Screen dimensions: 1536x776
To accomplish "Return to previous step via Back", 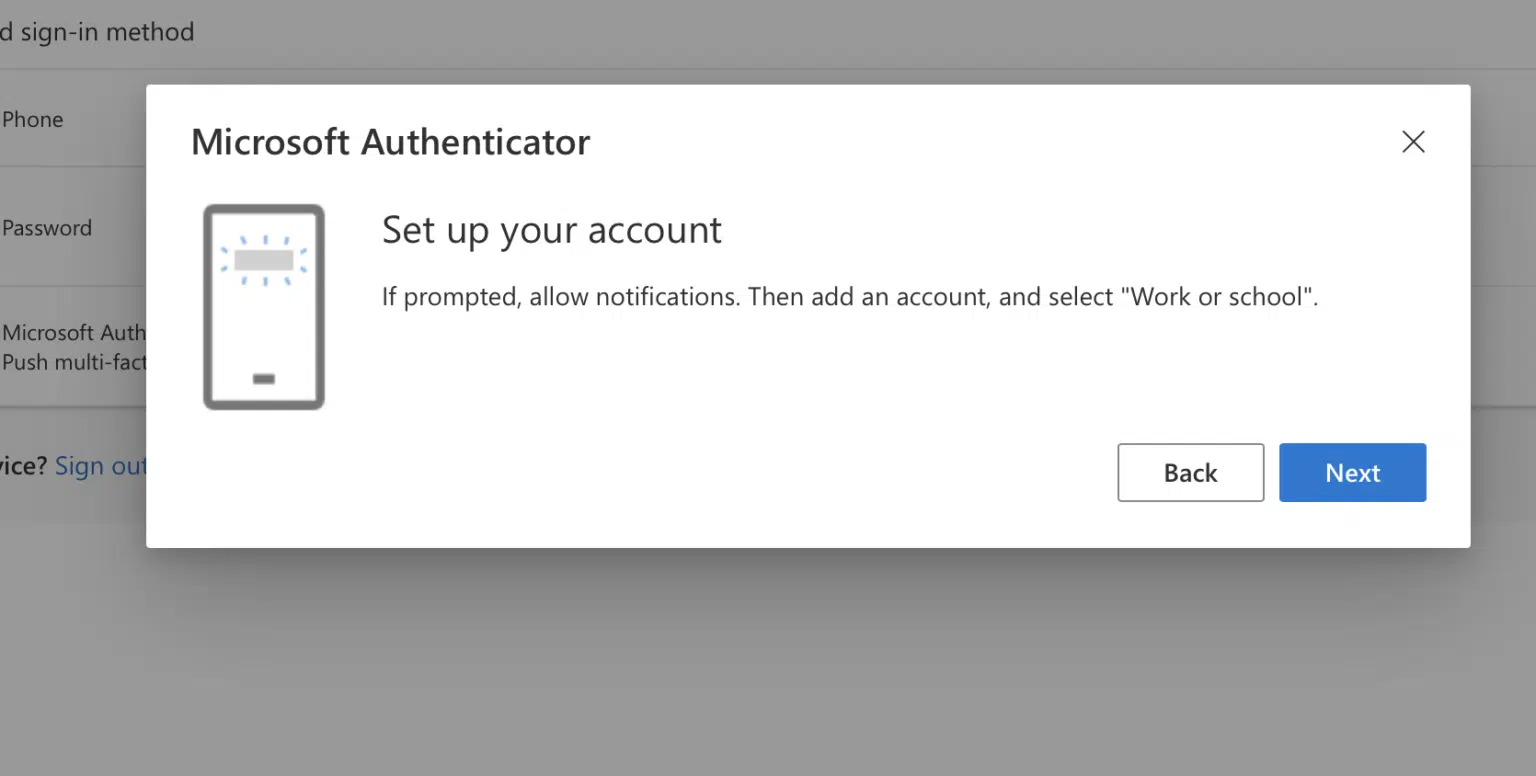I will pos(1190,472).
